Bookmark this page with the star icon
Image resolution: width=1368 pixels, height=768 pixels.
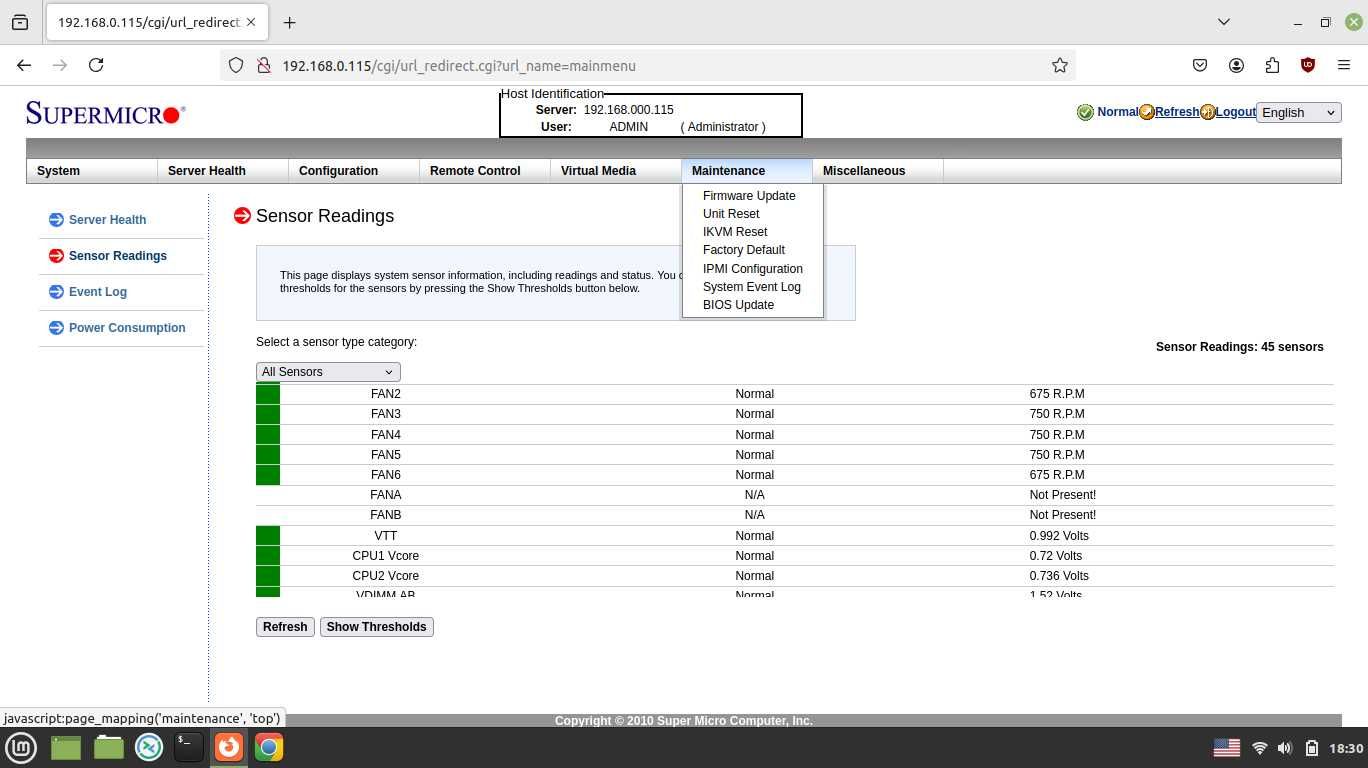click(x=1060, y=65)
